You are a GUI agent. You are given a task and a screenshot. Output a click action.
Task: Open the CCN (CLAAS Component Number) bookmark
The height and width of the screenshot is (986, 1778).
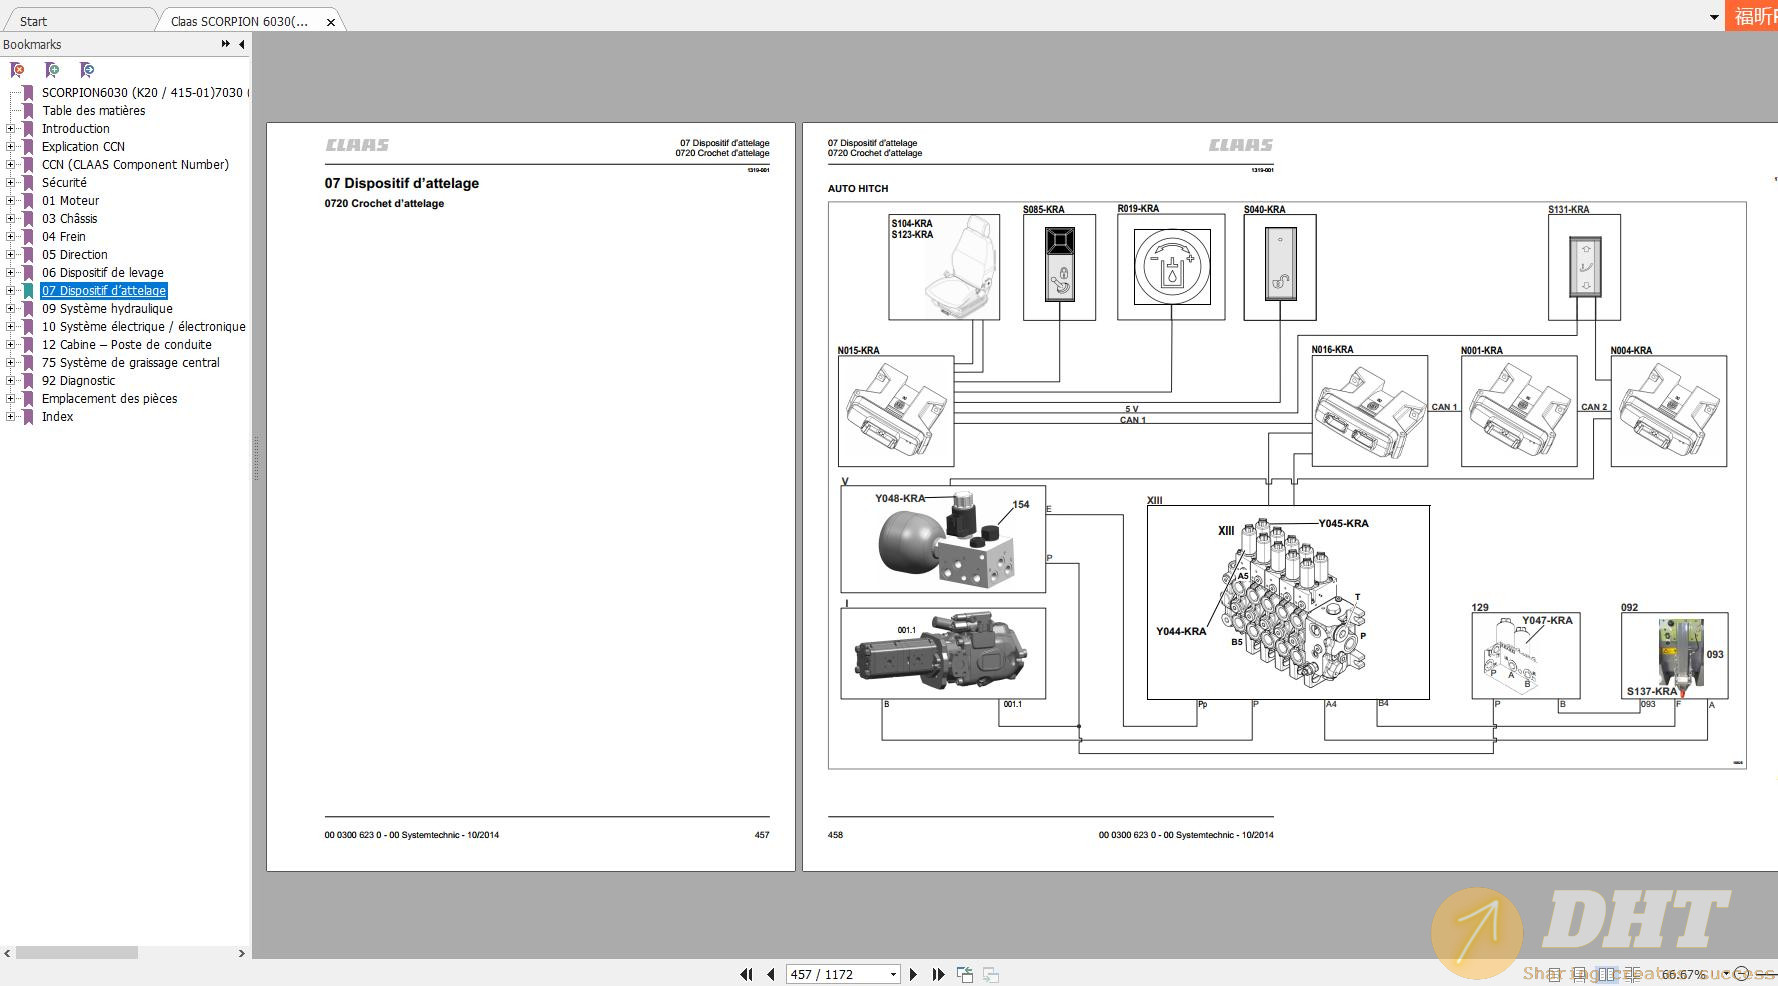[x=135, y=164]
